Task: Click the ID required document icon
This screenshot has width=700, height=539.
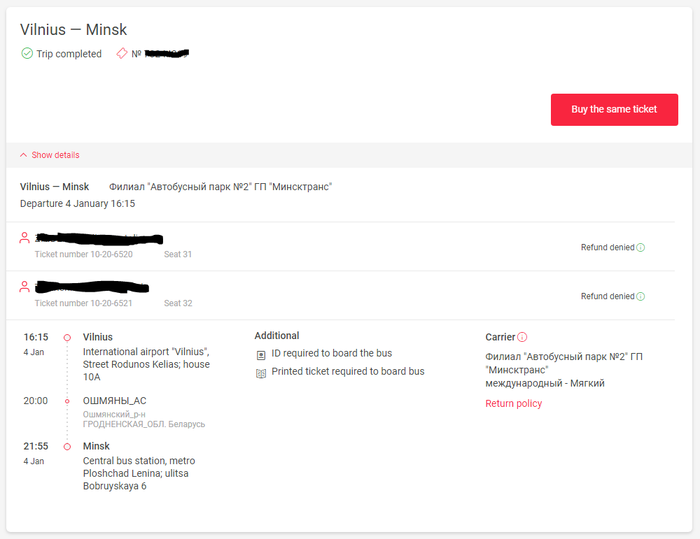Action: click(261, 354)
